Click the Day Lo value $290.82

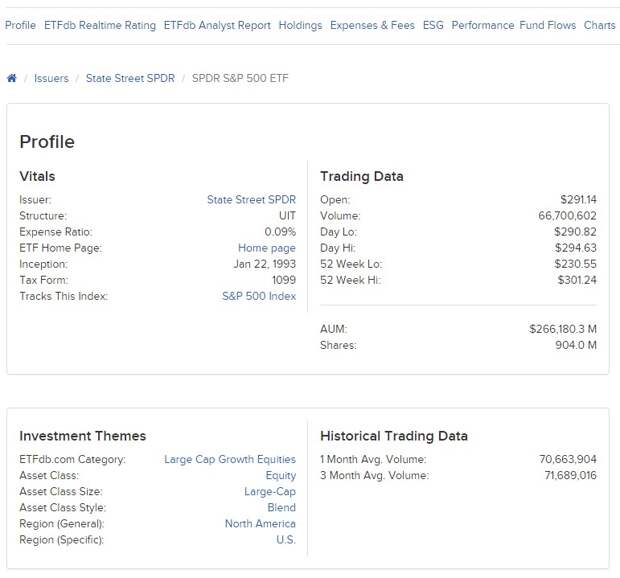coord(575,232)
